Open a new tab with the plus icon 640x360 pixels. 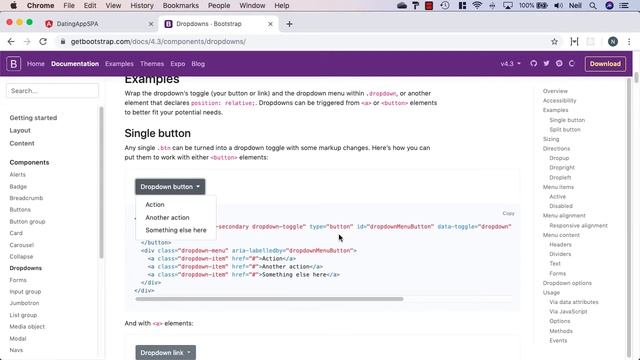coord(289,24)
